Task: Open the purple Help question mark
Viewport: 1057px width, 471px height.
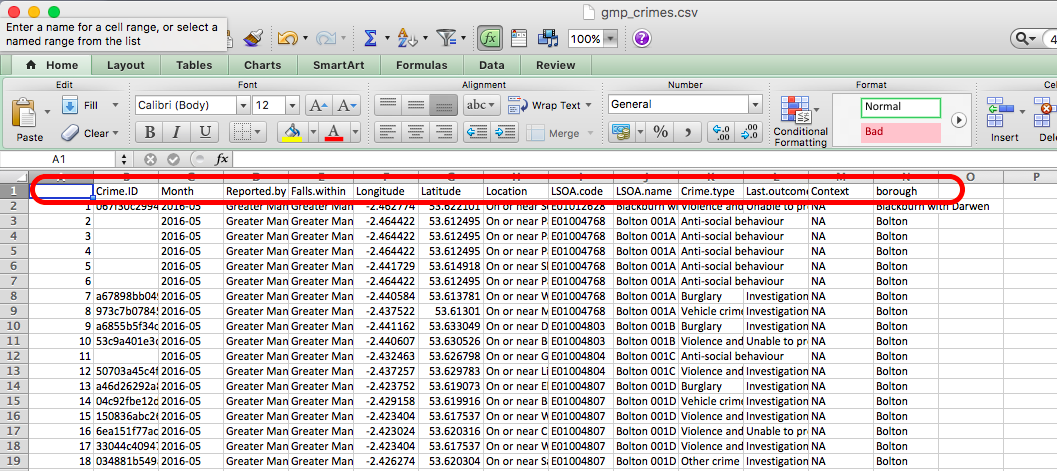Action: coord(642,39)
